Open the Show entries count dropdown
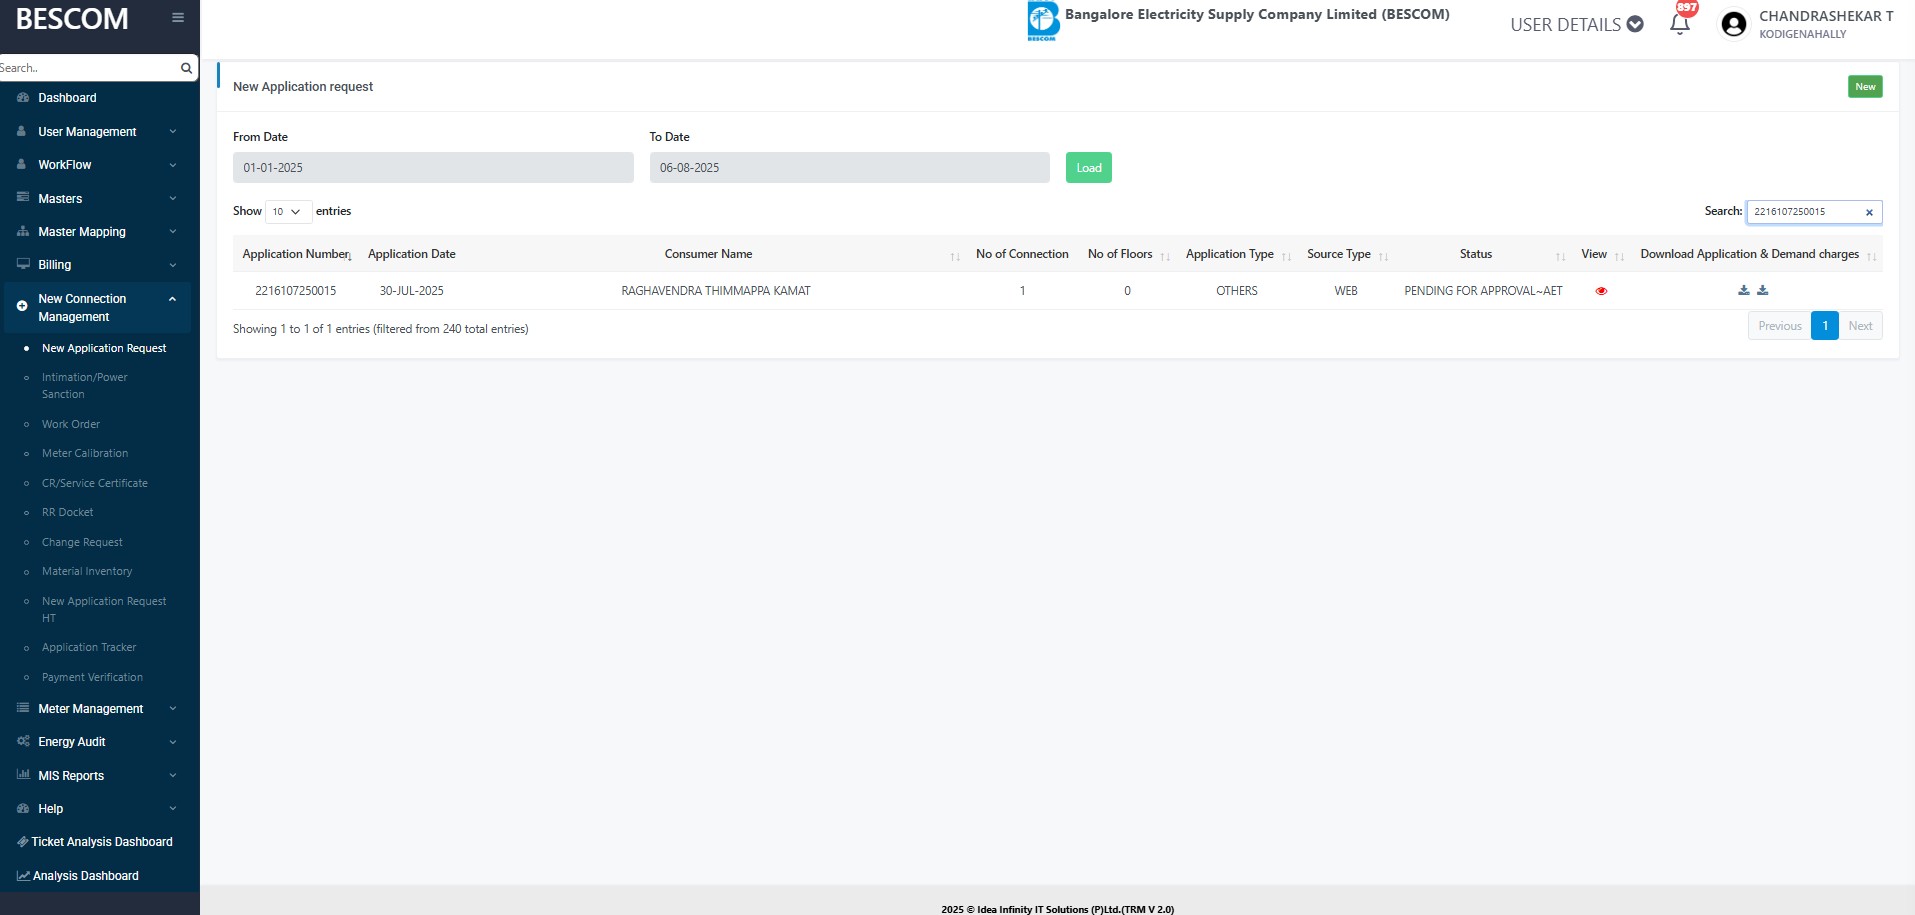This screenshot has width=1915, height=915. (288, 212)
